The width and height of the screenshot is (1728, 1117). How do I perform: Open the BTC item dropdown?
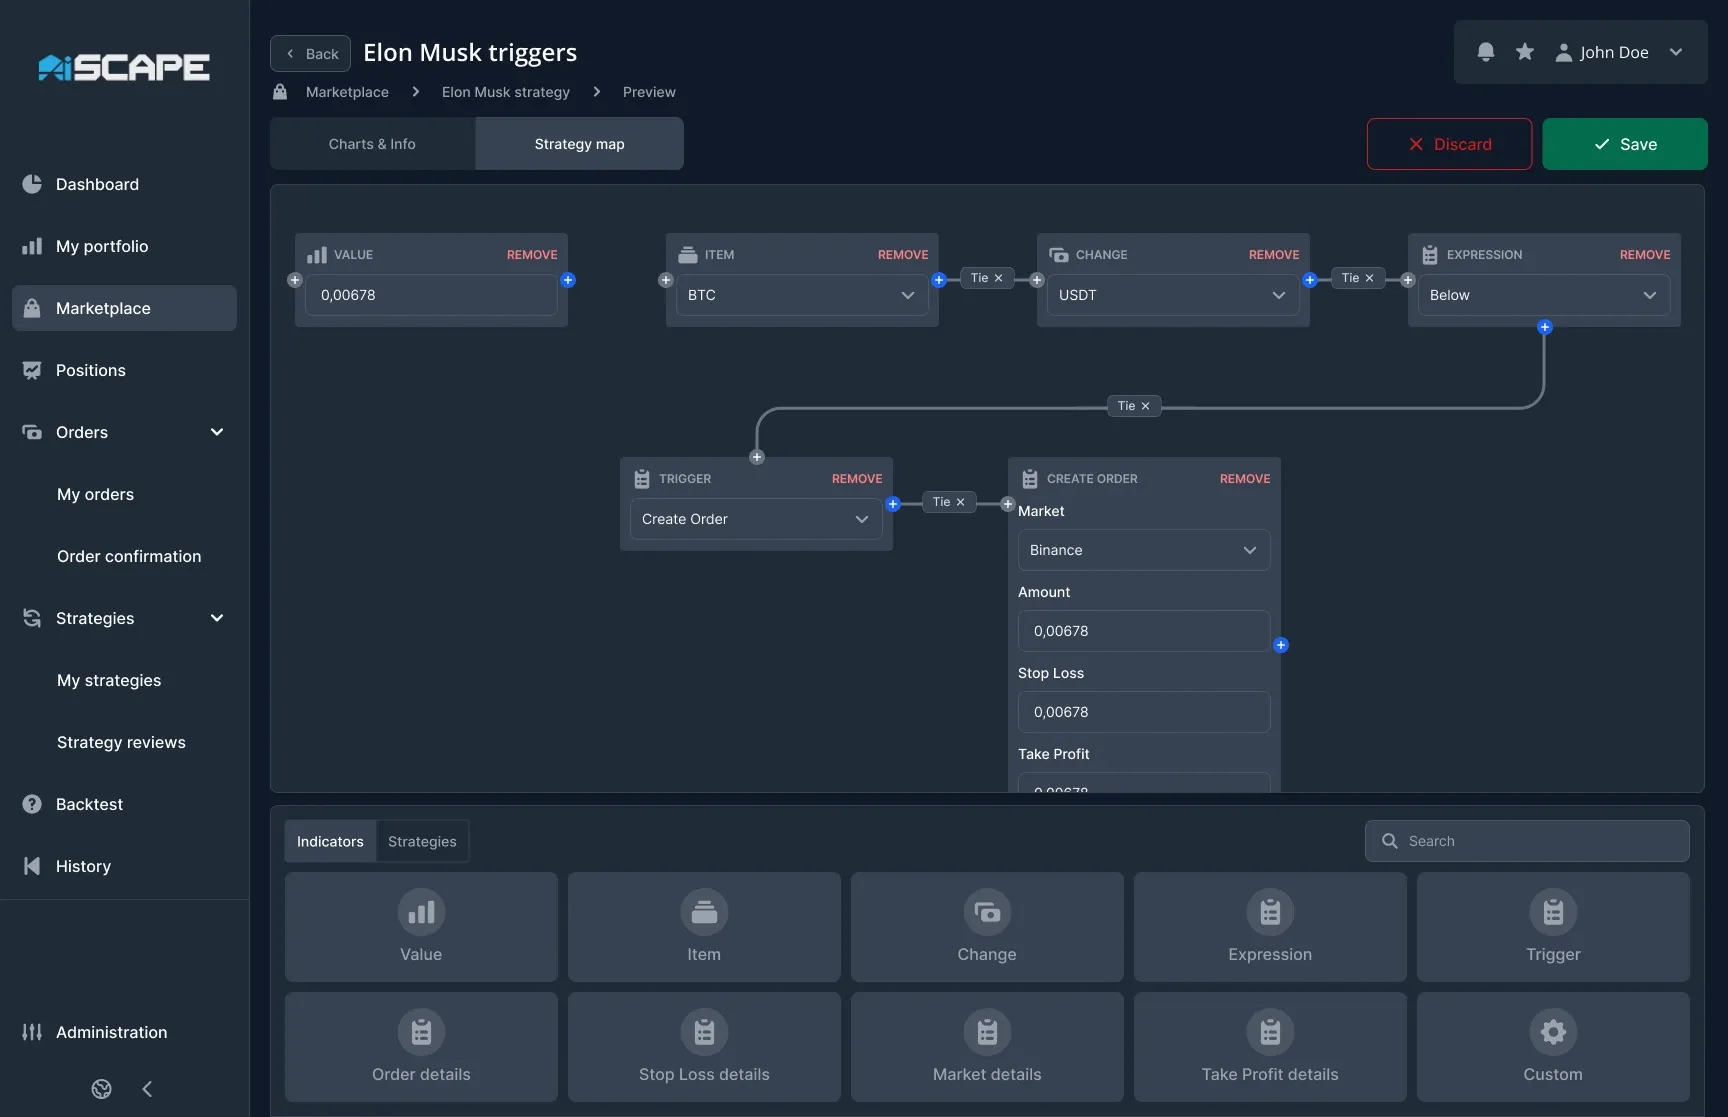(x=802, y=295)
